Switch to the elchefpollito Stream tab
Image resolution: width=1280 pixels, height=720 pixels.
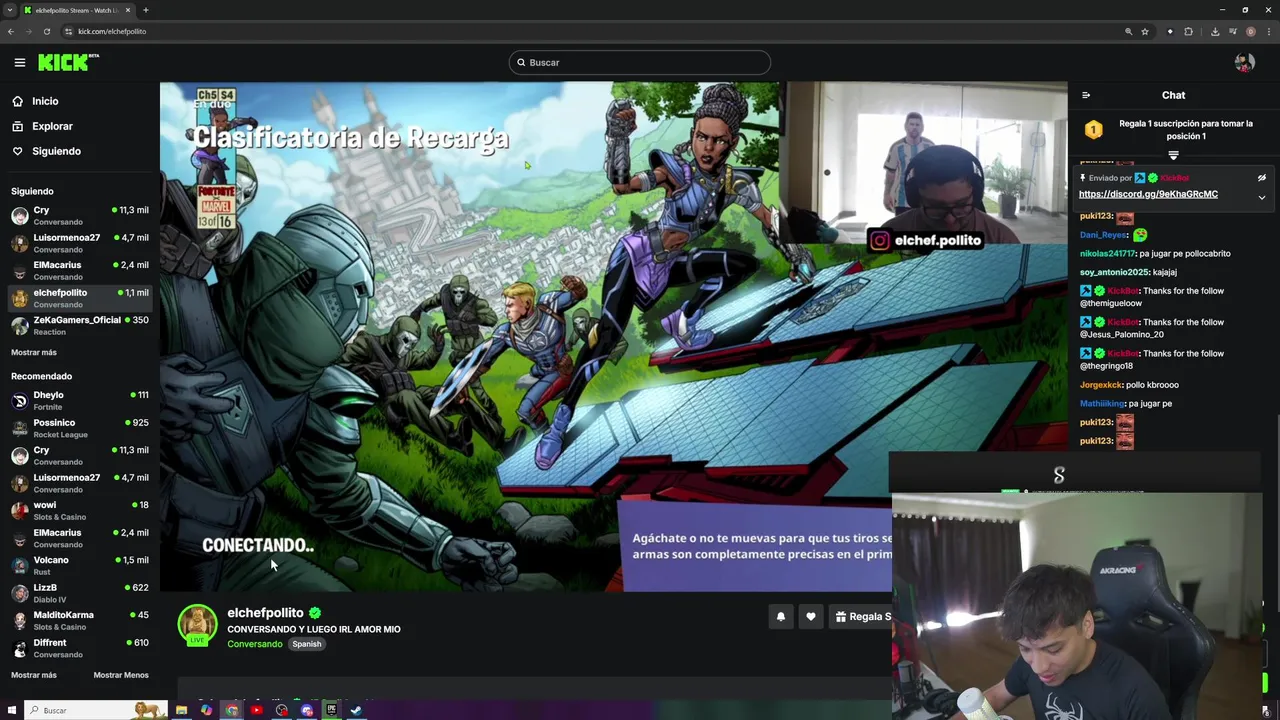click(78, 10)
